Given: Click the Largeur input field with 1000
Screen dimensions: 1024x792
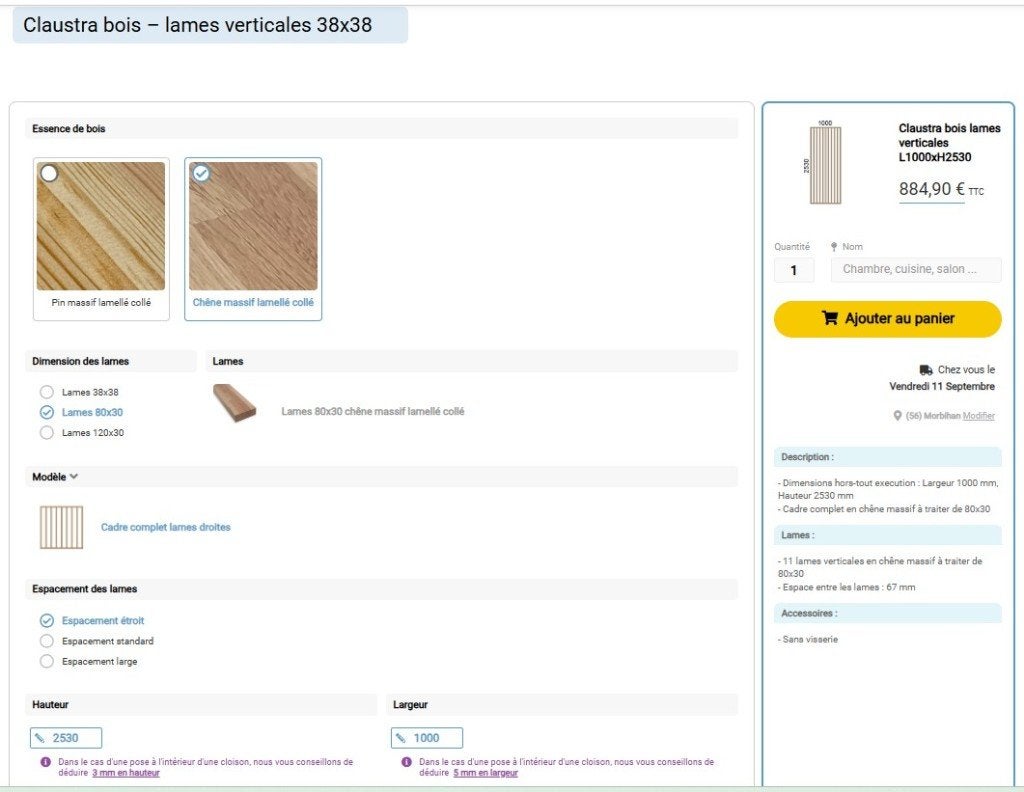Looking at the screenshot, I should (x=427, y=738).
